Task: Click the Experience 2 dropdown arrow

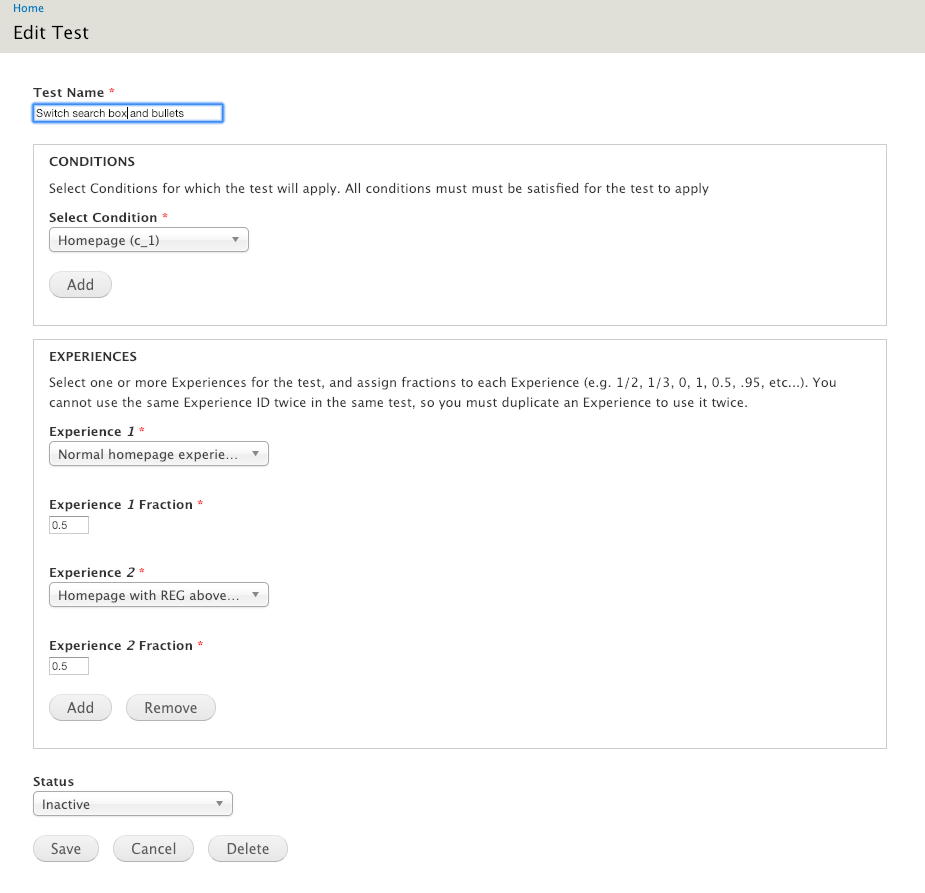Action: [255, 595]
